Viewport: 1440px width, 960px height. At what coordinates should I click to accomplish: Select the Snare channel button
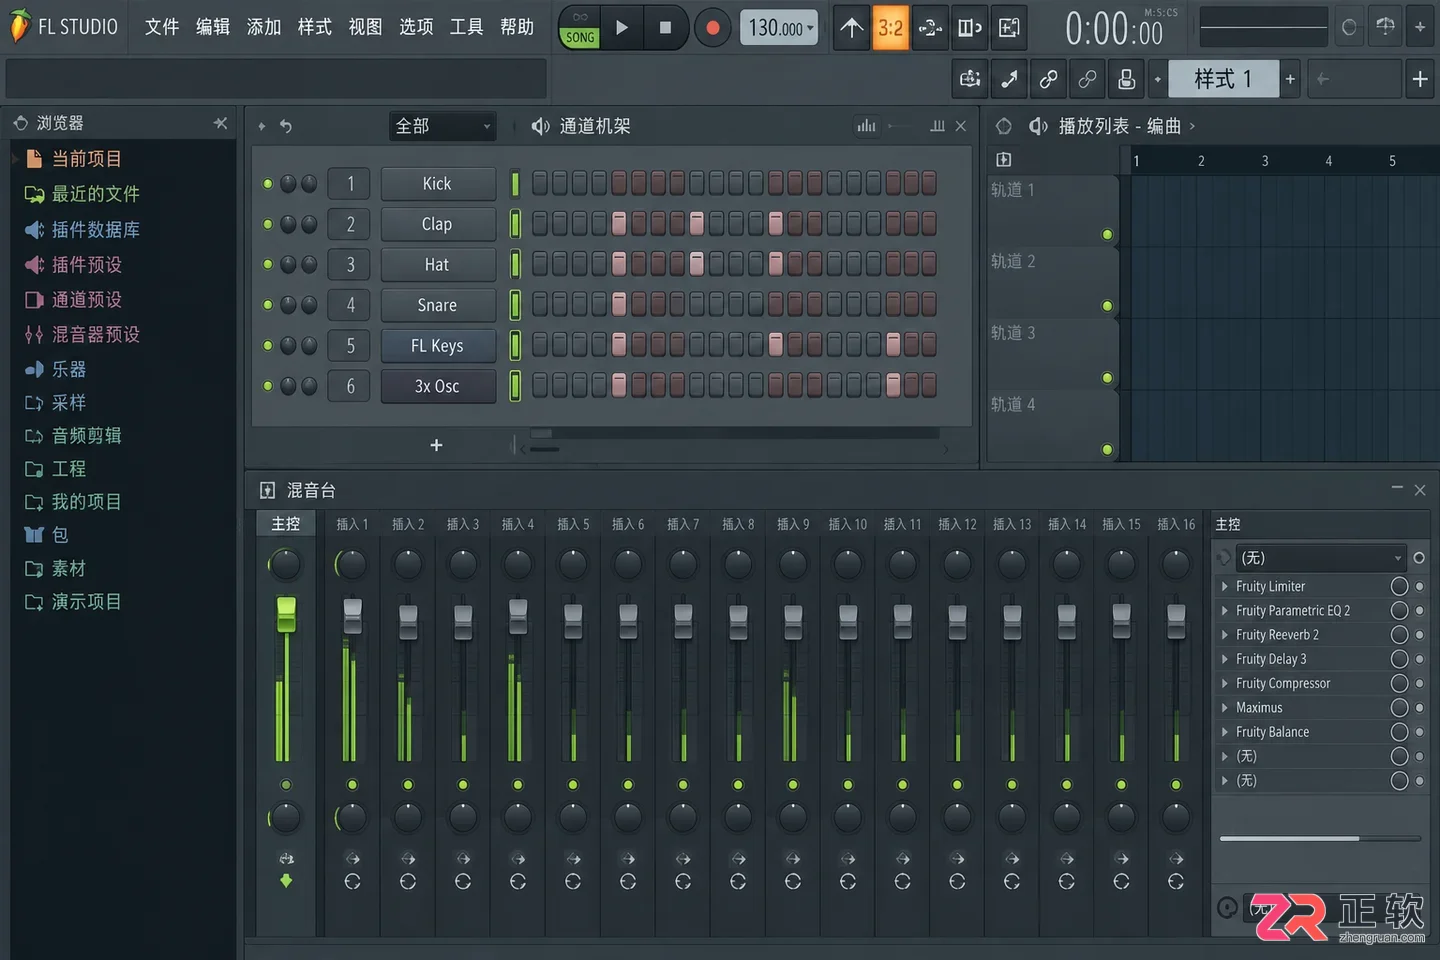coord(438,305)
